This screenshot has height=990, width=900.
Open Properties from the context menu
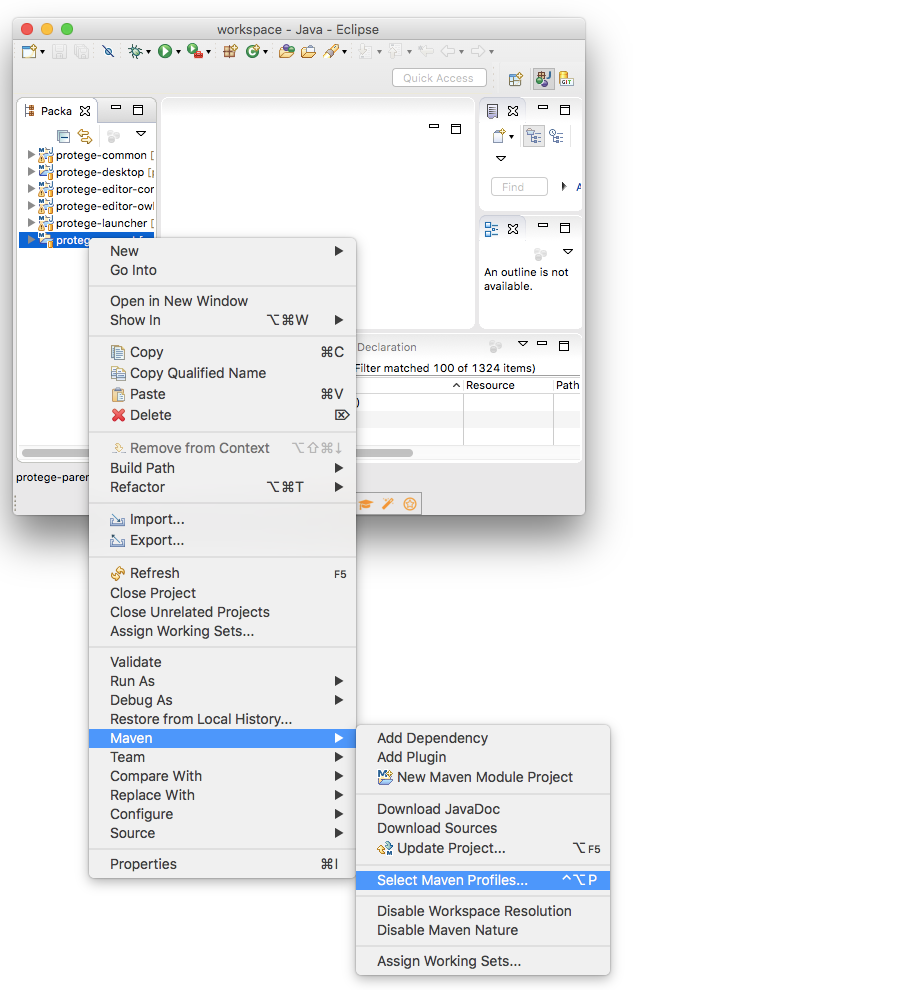222,864
